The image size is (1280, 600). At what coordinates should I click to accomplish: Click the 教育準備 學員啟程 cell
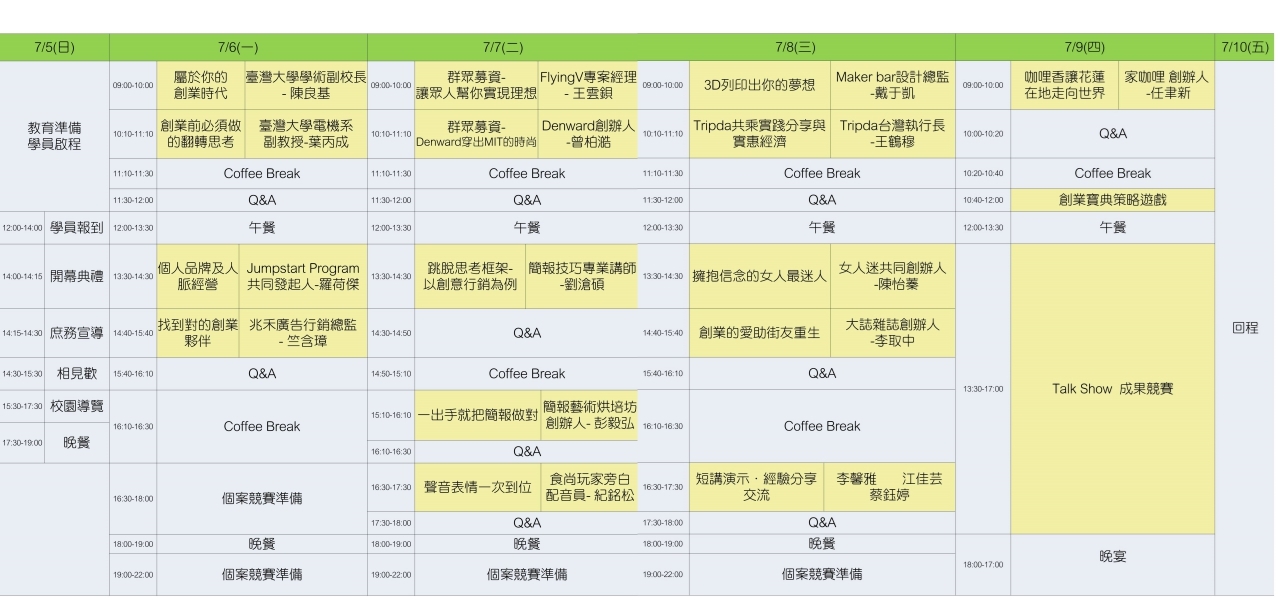[x=54, y=136]
